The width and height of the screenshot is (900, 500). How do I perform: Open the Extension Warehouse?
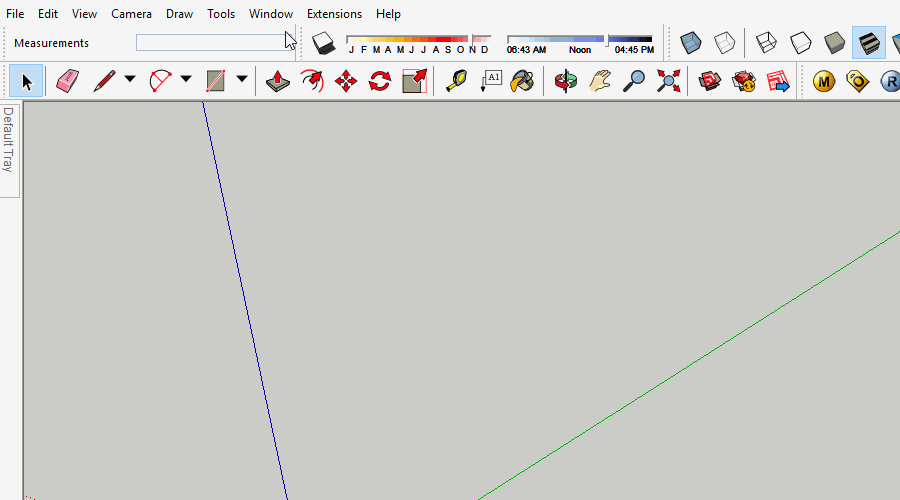744,81
